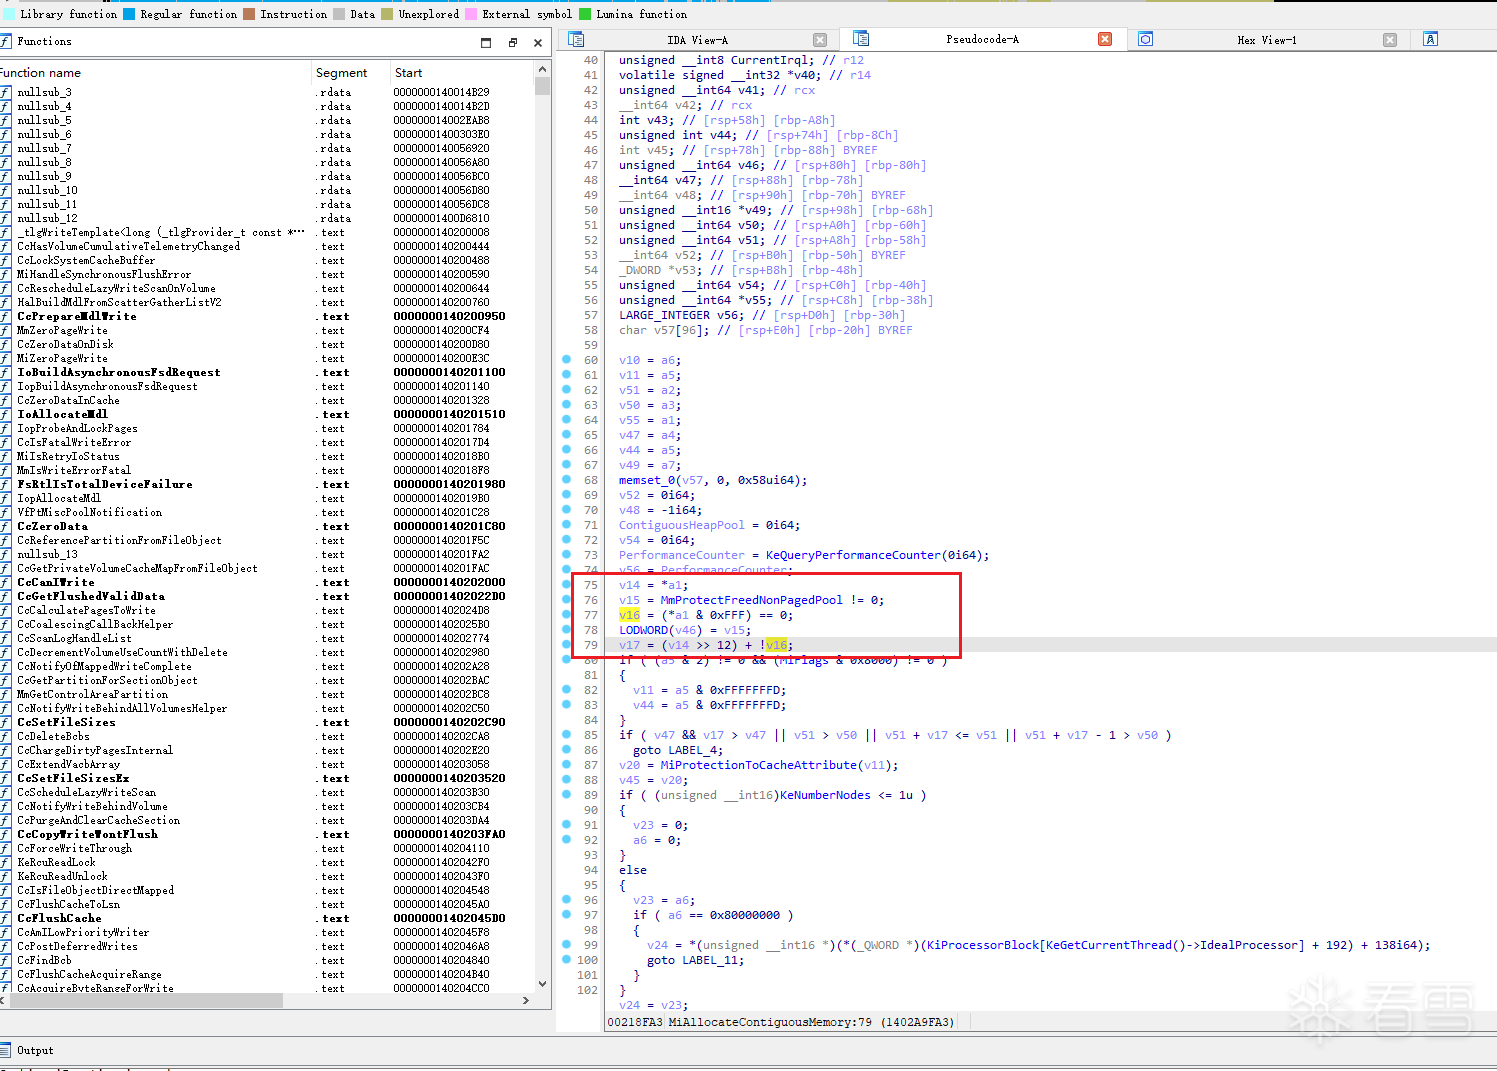
Task: Click the KiProcessorBlock symbol in pseudocode
Action: (x=981, y=945)
